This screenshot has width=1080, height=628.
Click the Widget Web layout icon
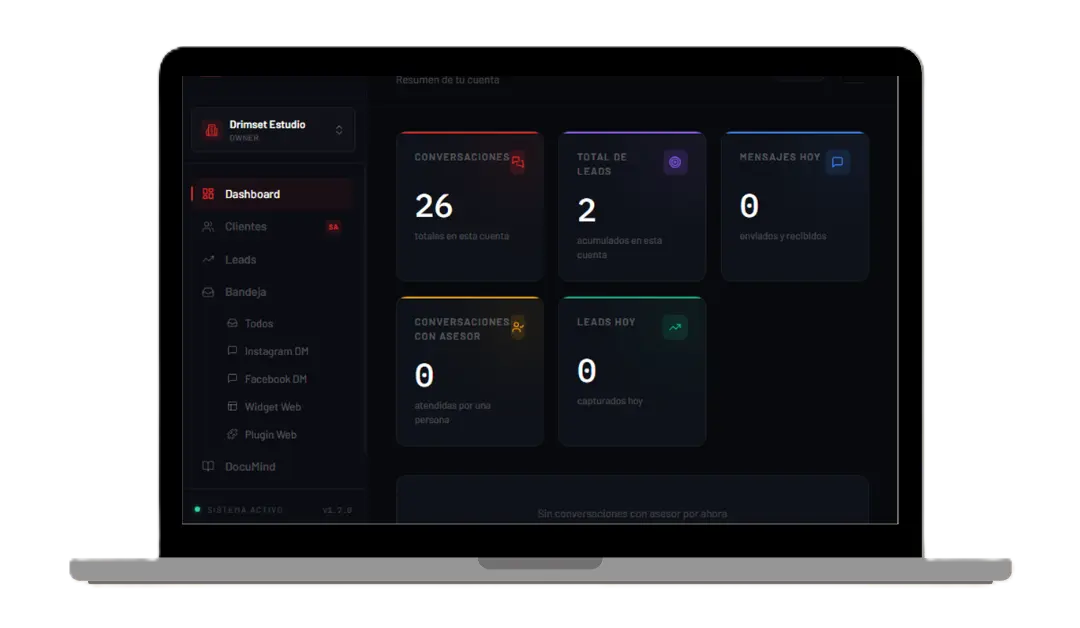[232, 406]
